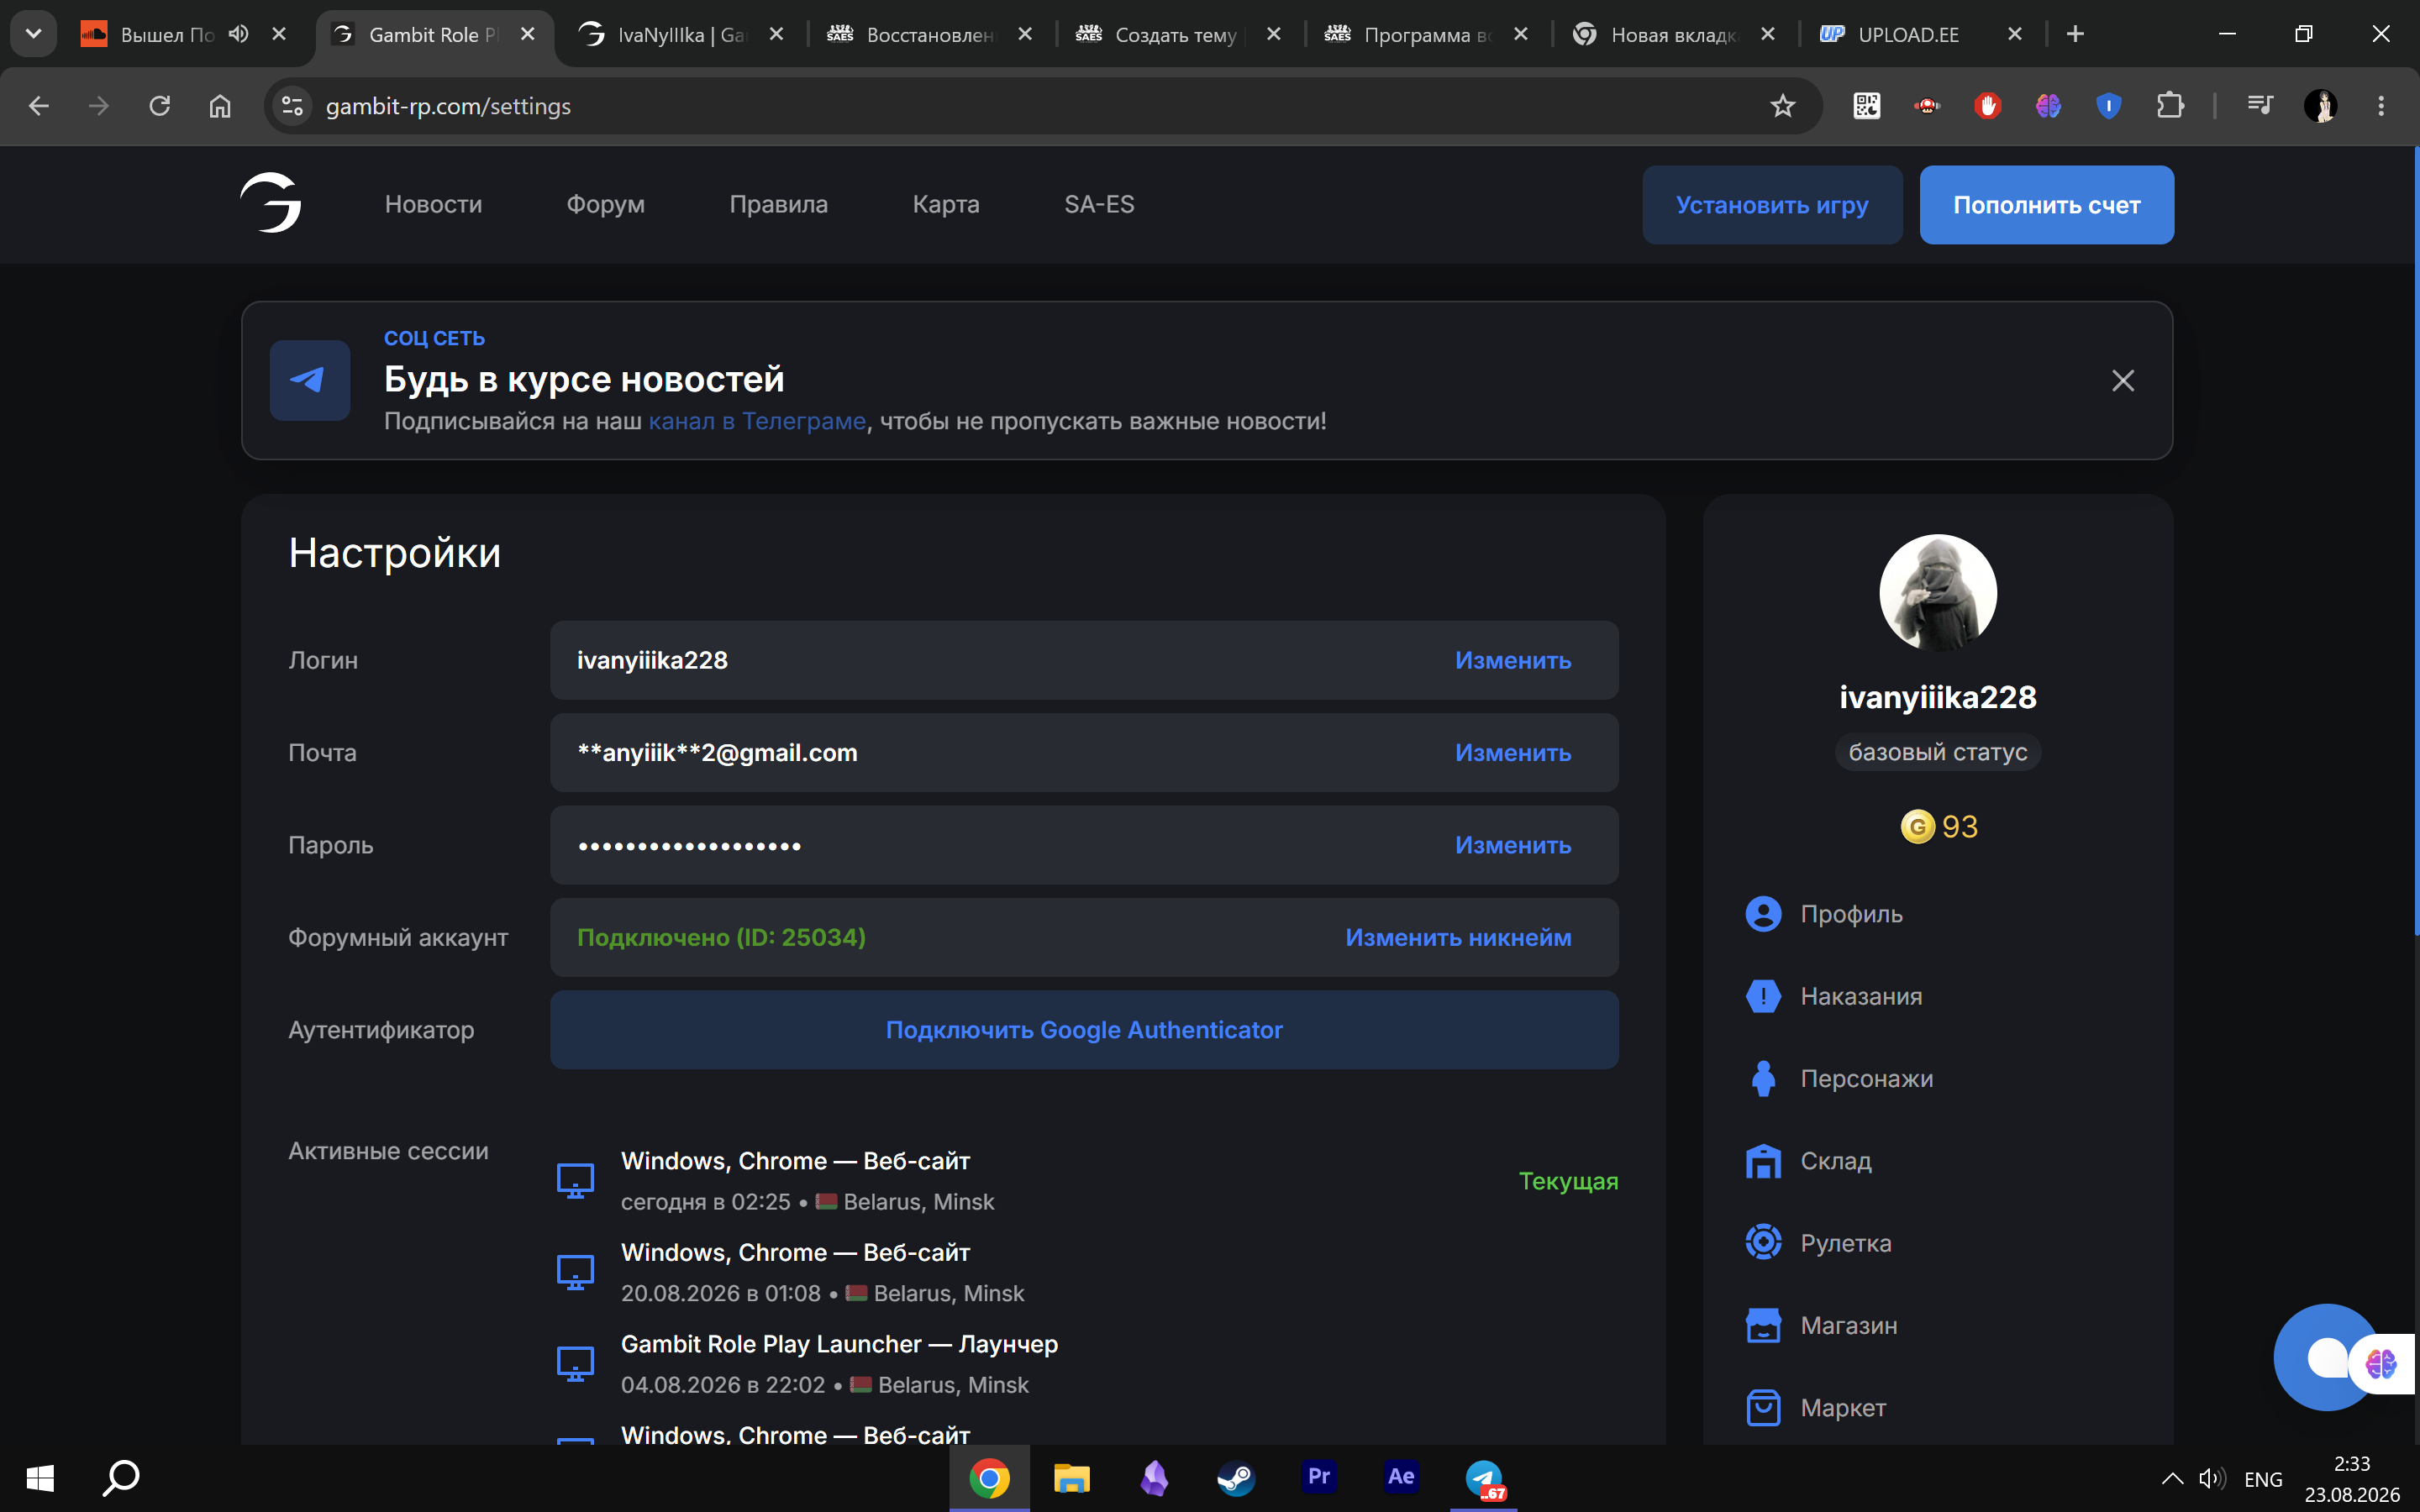Open the QR code extension
The width and height of the screenshot is (2420, 1512).
coord(1866,106)
